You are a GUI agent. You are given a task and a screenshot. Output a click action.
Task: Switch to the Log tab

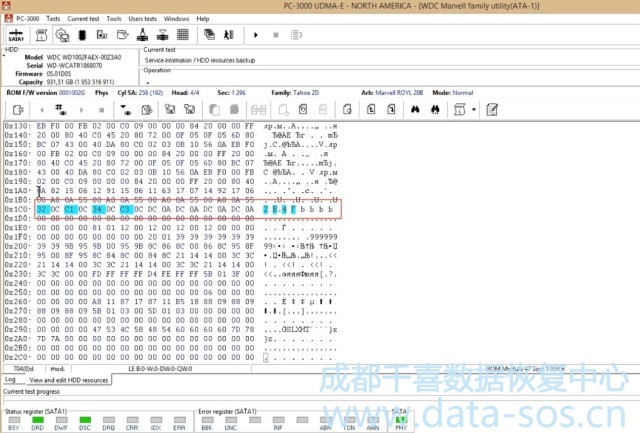tap(10, 379)
